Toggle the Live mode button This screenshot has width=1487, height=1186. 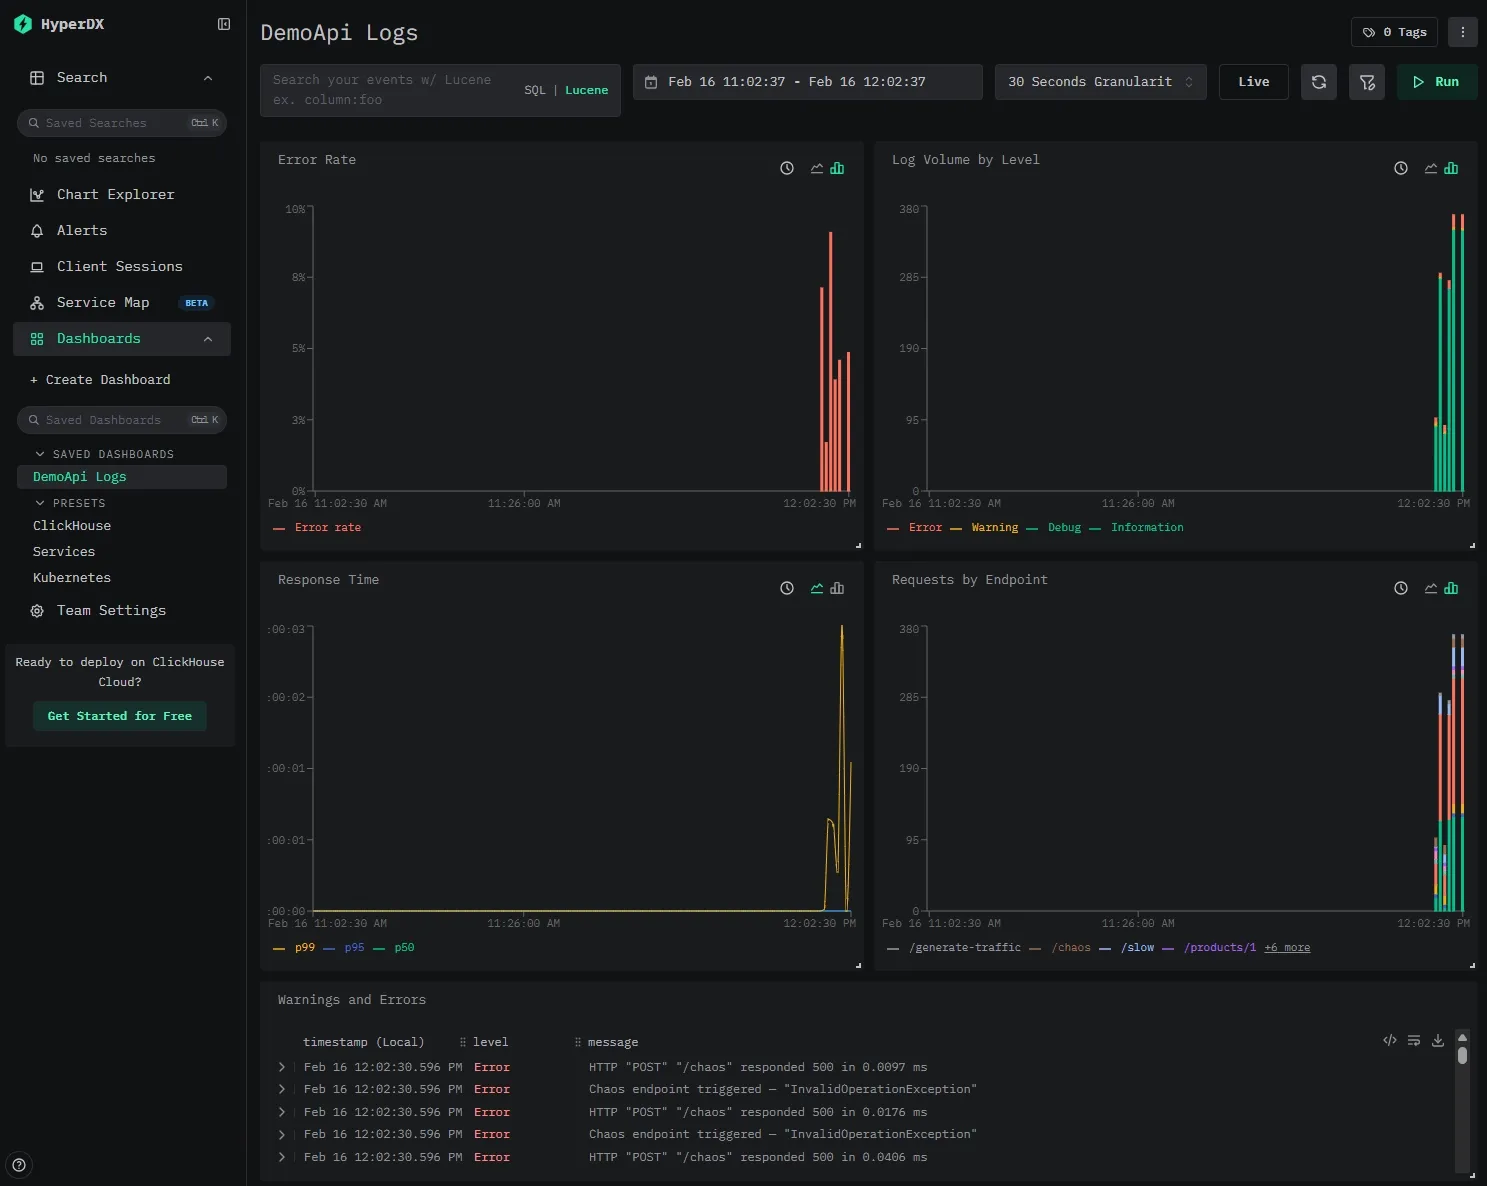1253,82
